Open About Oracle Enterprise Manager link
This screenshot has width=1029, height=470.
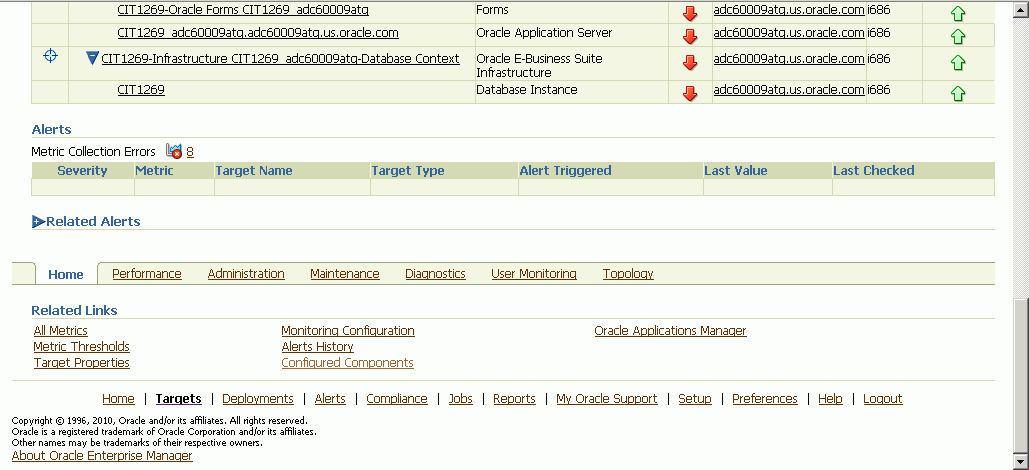(102, 456)
